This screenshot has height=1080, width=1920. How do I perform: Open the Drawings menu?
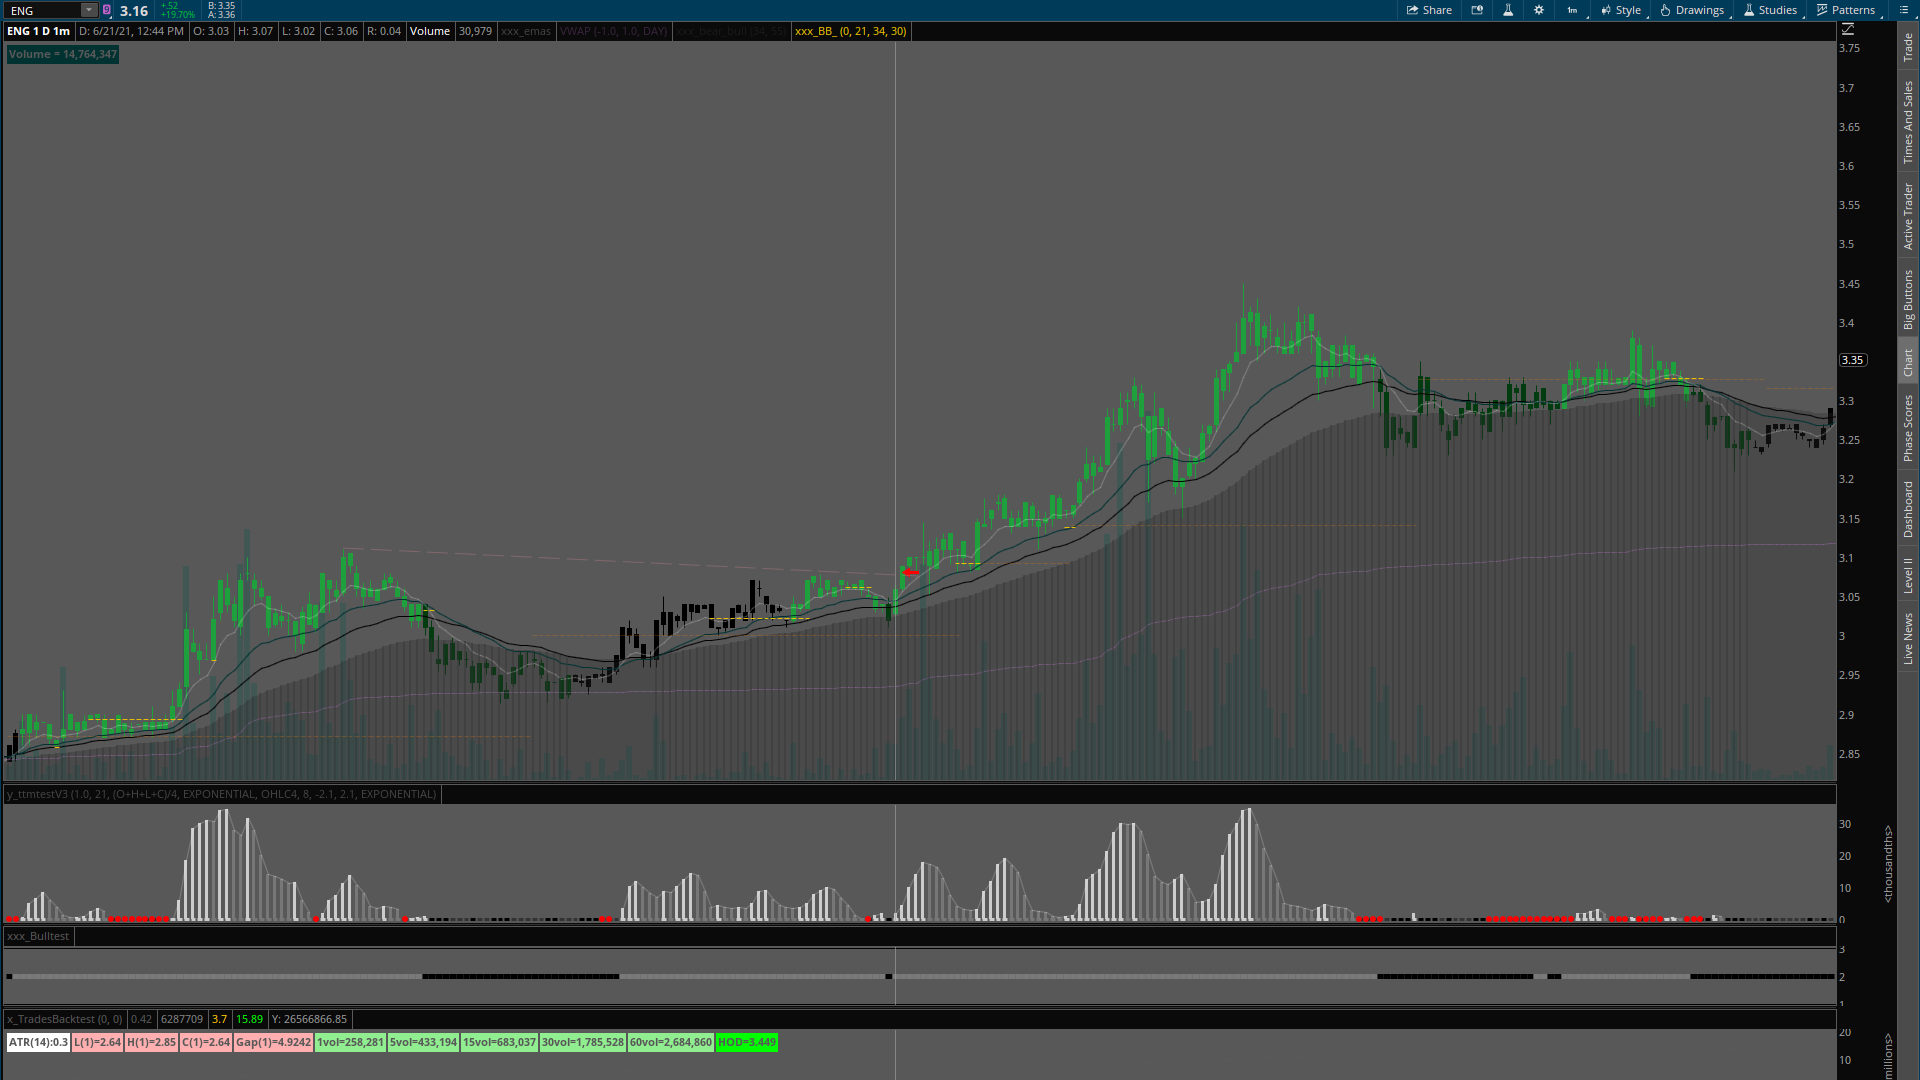(x=1692, y=10)
